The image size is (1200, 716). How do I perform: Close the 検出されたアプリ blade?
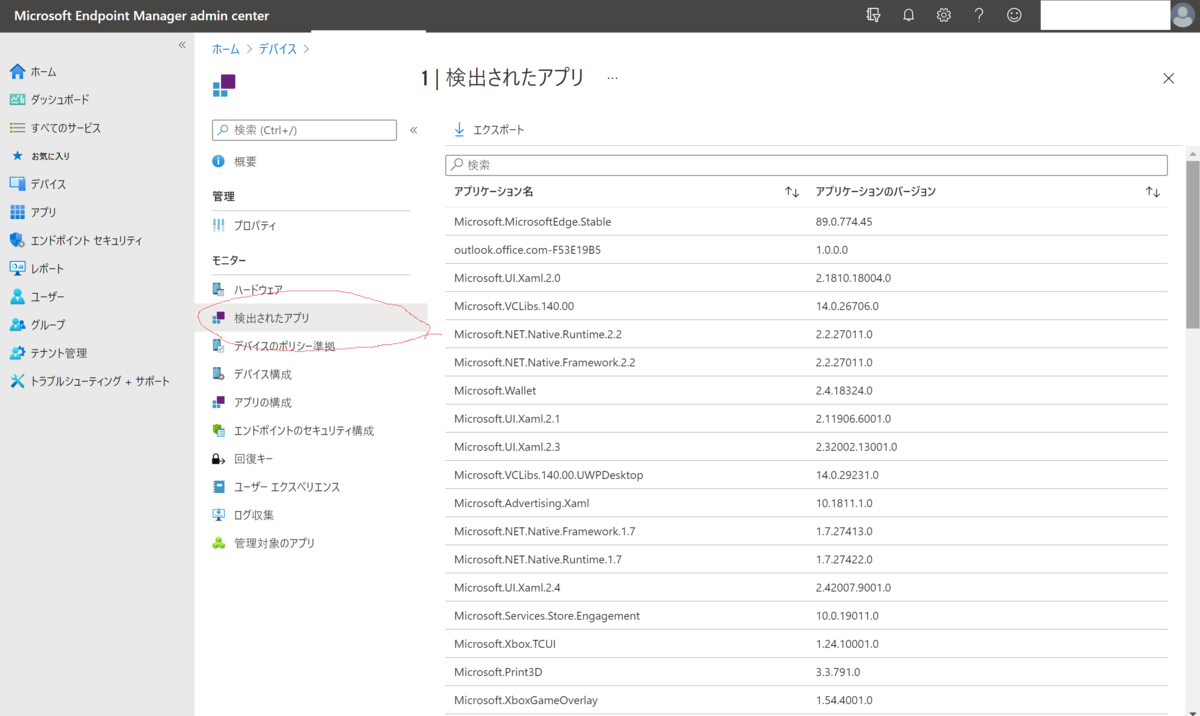(x=1169, y=78)
